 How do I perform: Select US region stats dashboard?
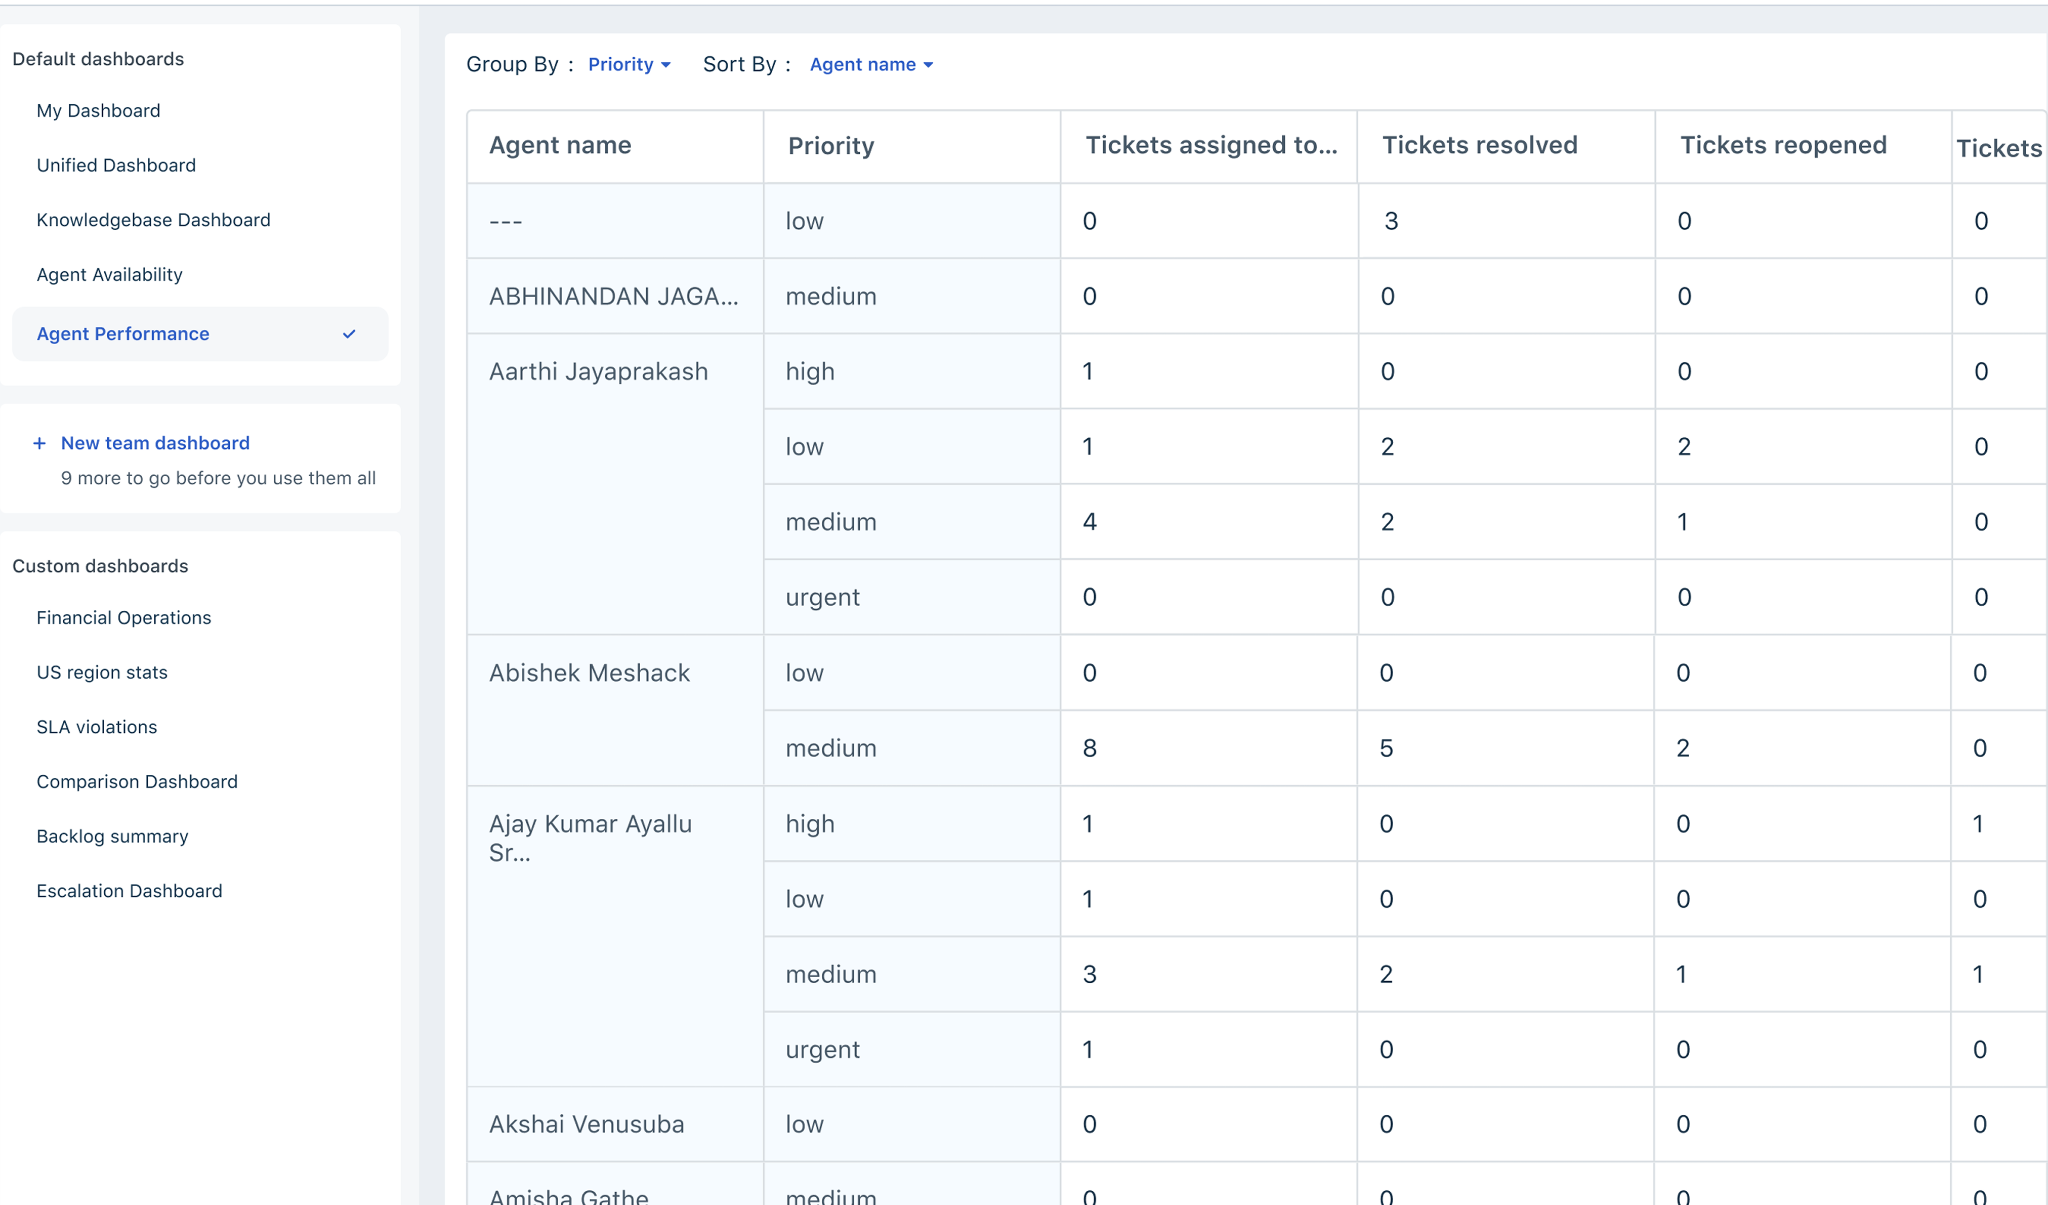102,673
